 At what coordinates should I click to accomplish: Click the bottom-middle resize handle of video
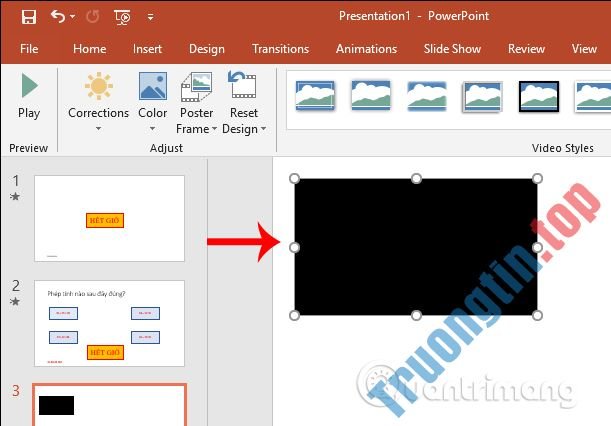click(416, 315)
